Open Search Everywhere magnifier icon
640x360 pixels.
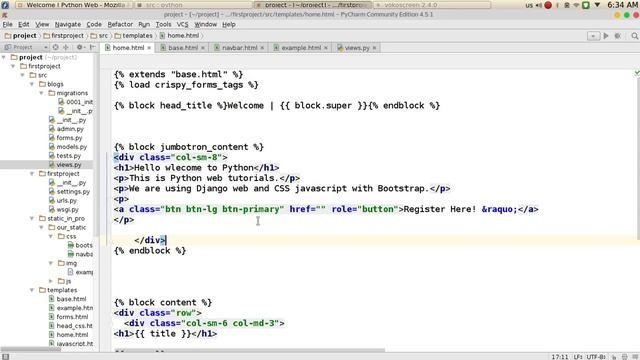click(x=634, y=36)
